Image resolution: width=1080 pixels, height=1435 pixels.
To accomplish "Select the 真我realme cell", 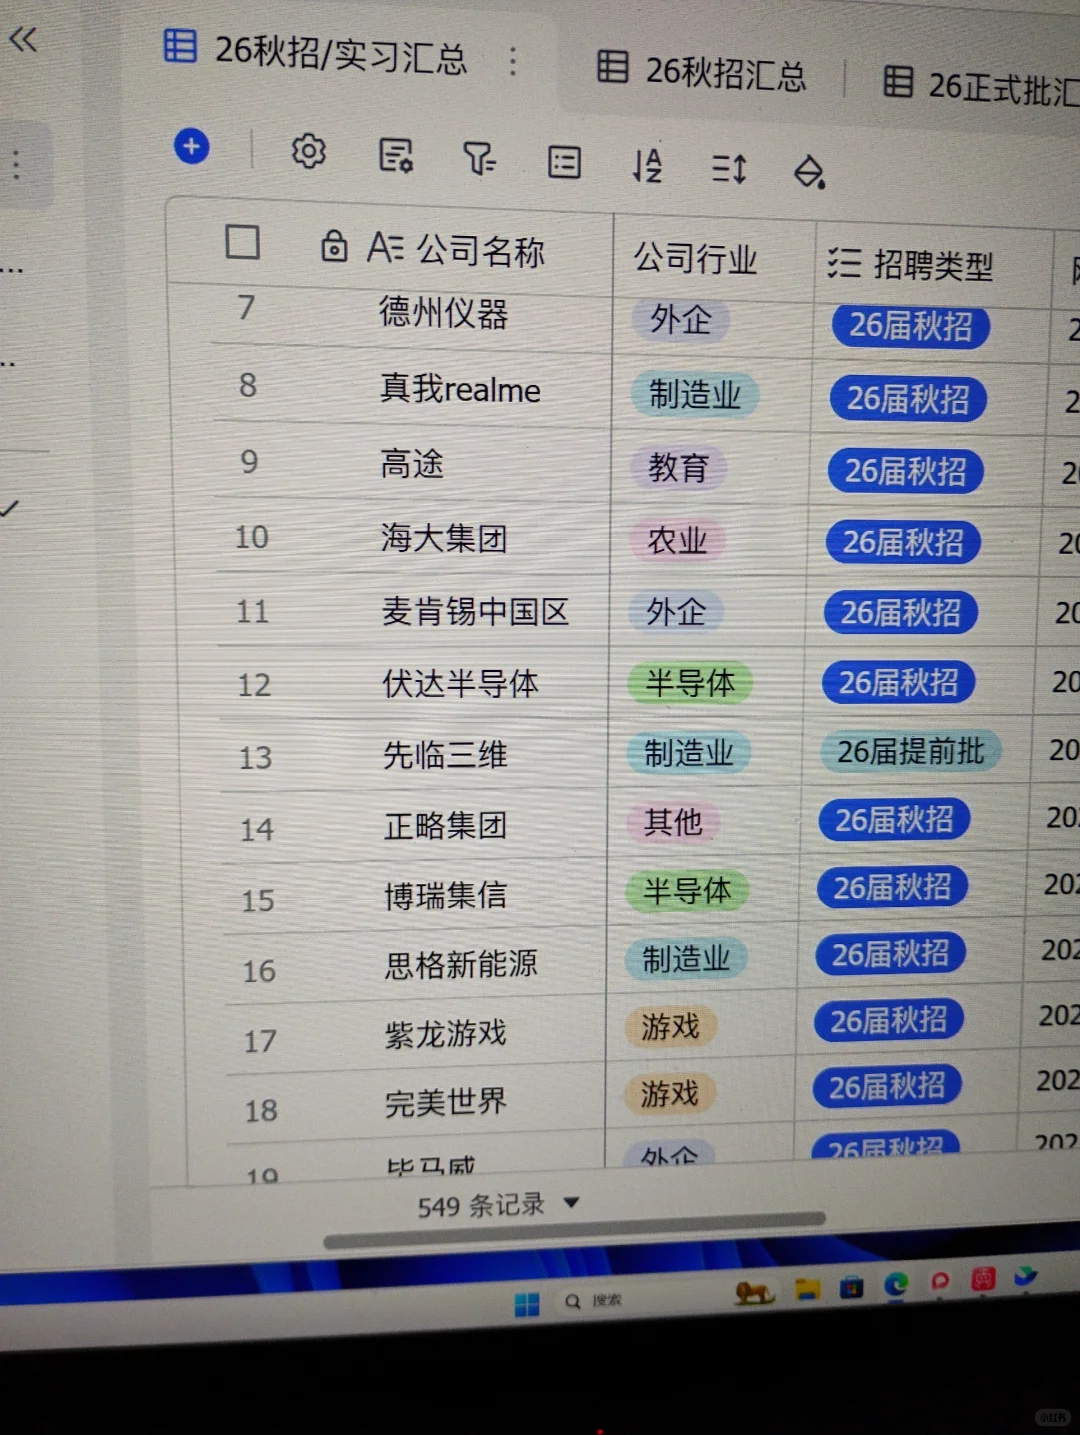I will point(460,389).
